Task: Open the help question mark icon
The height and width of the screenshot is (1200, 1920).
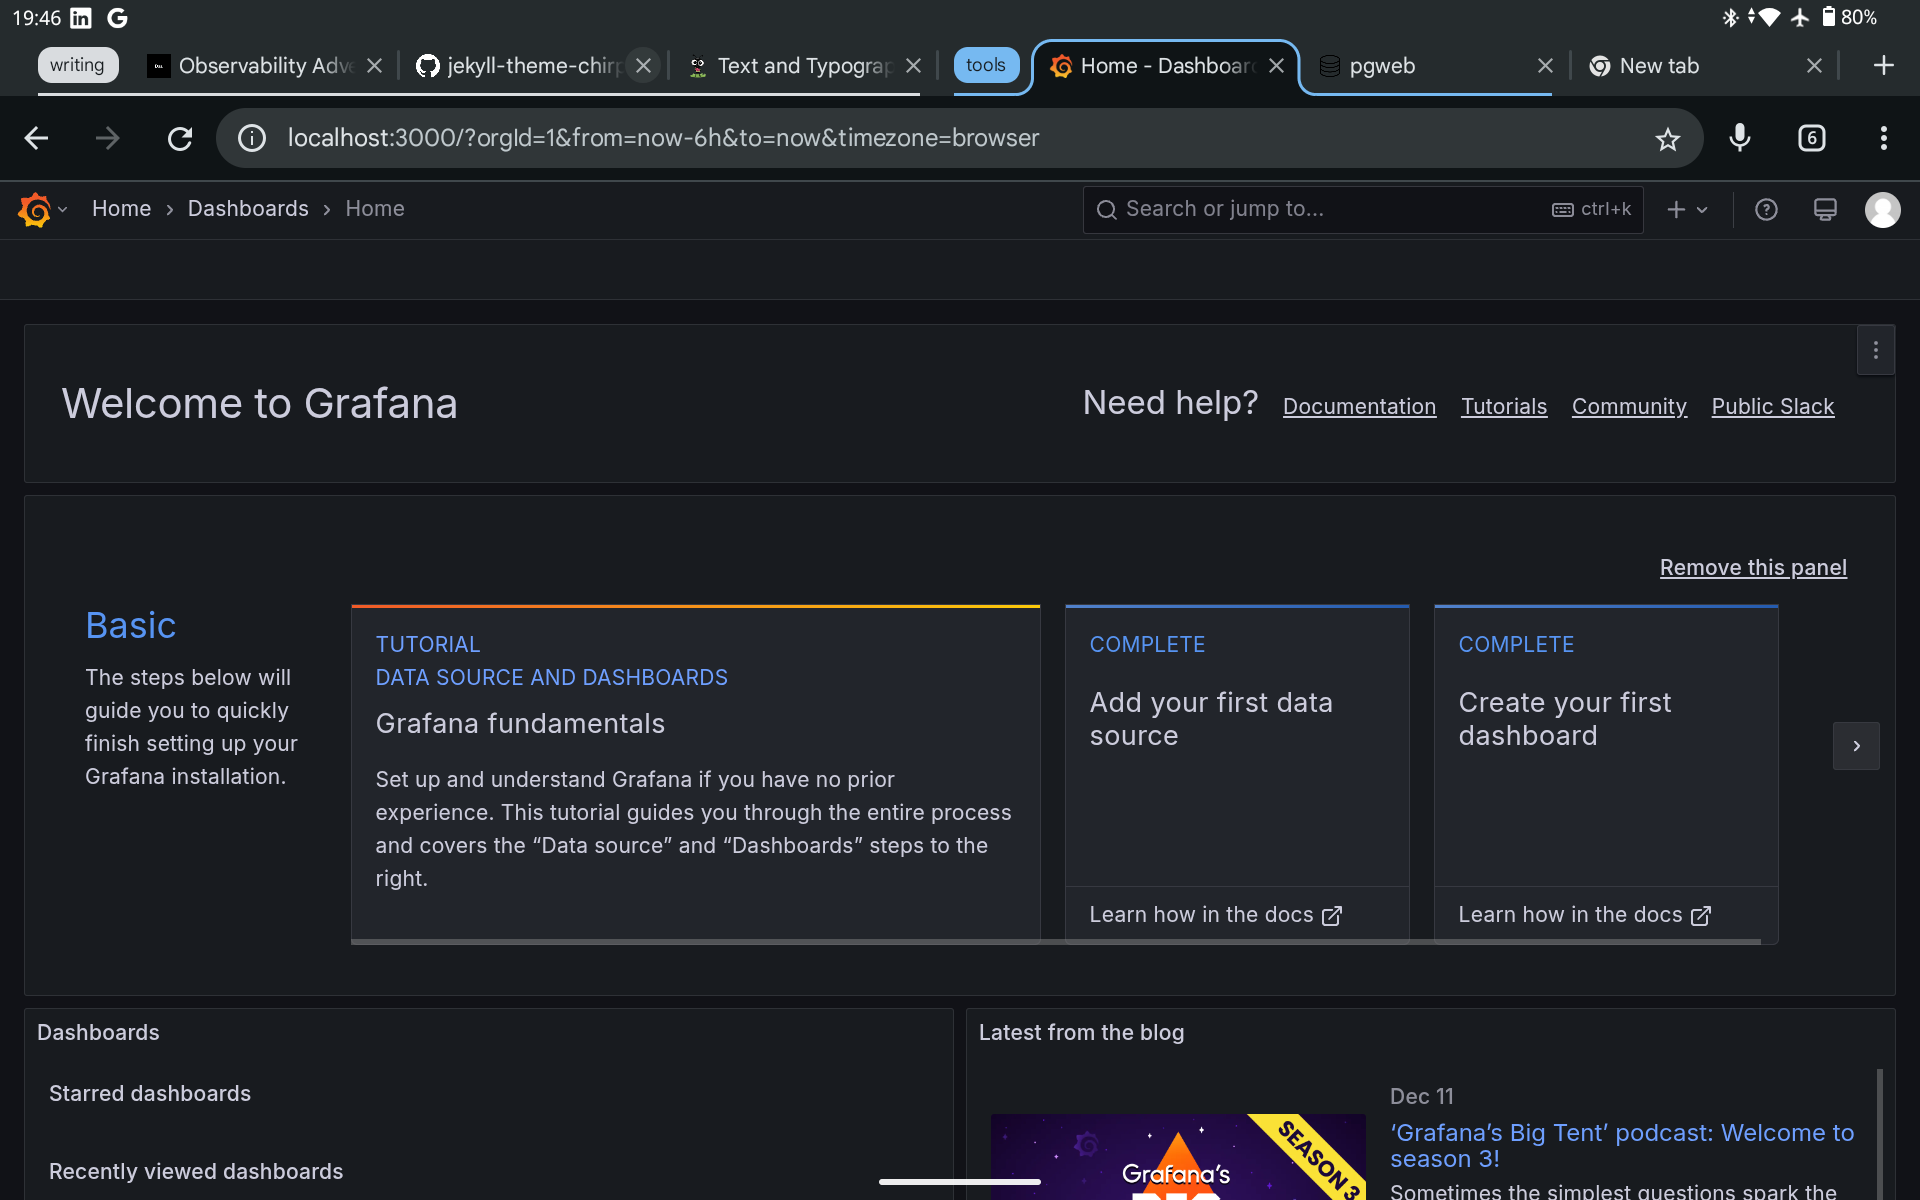Action: coord(1766,210)
